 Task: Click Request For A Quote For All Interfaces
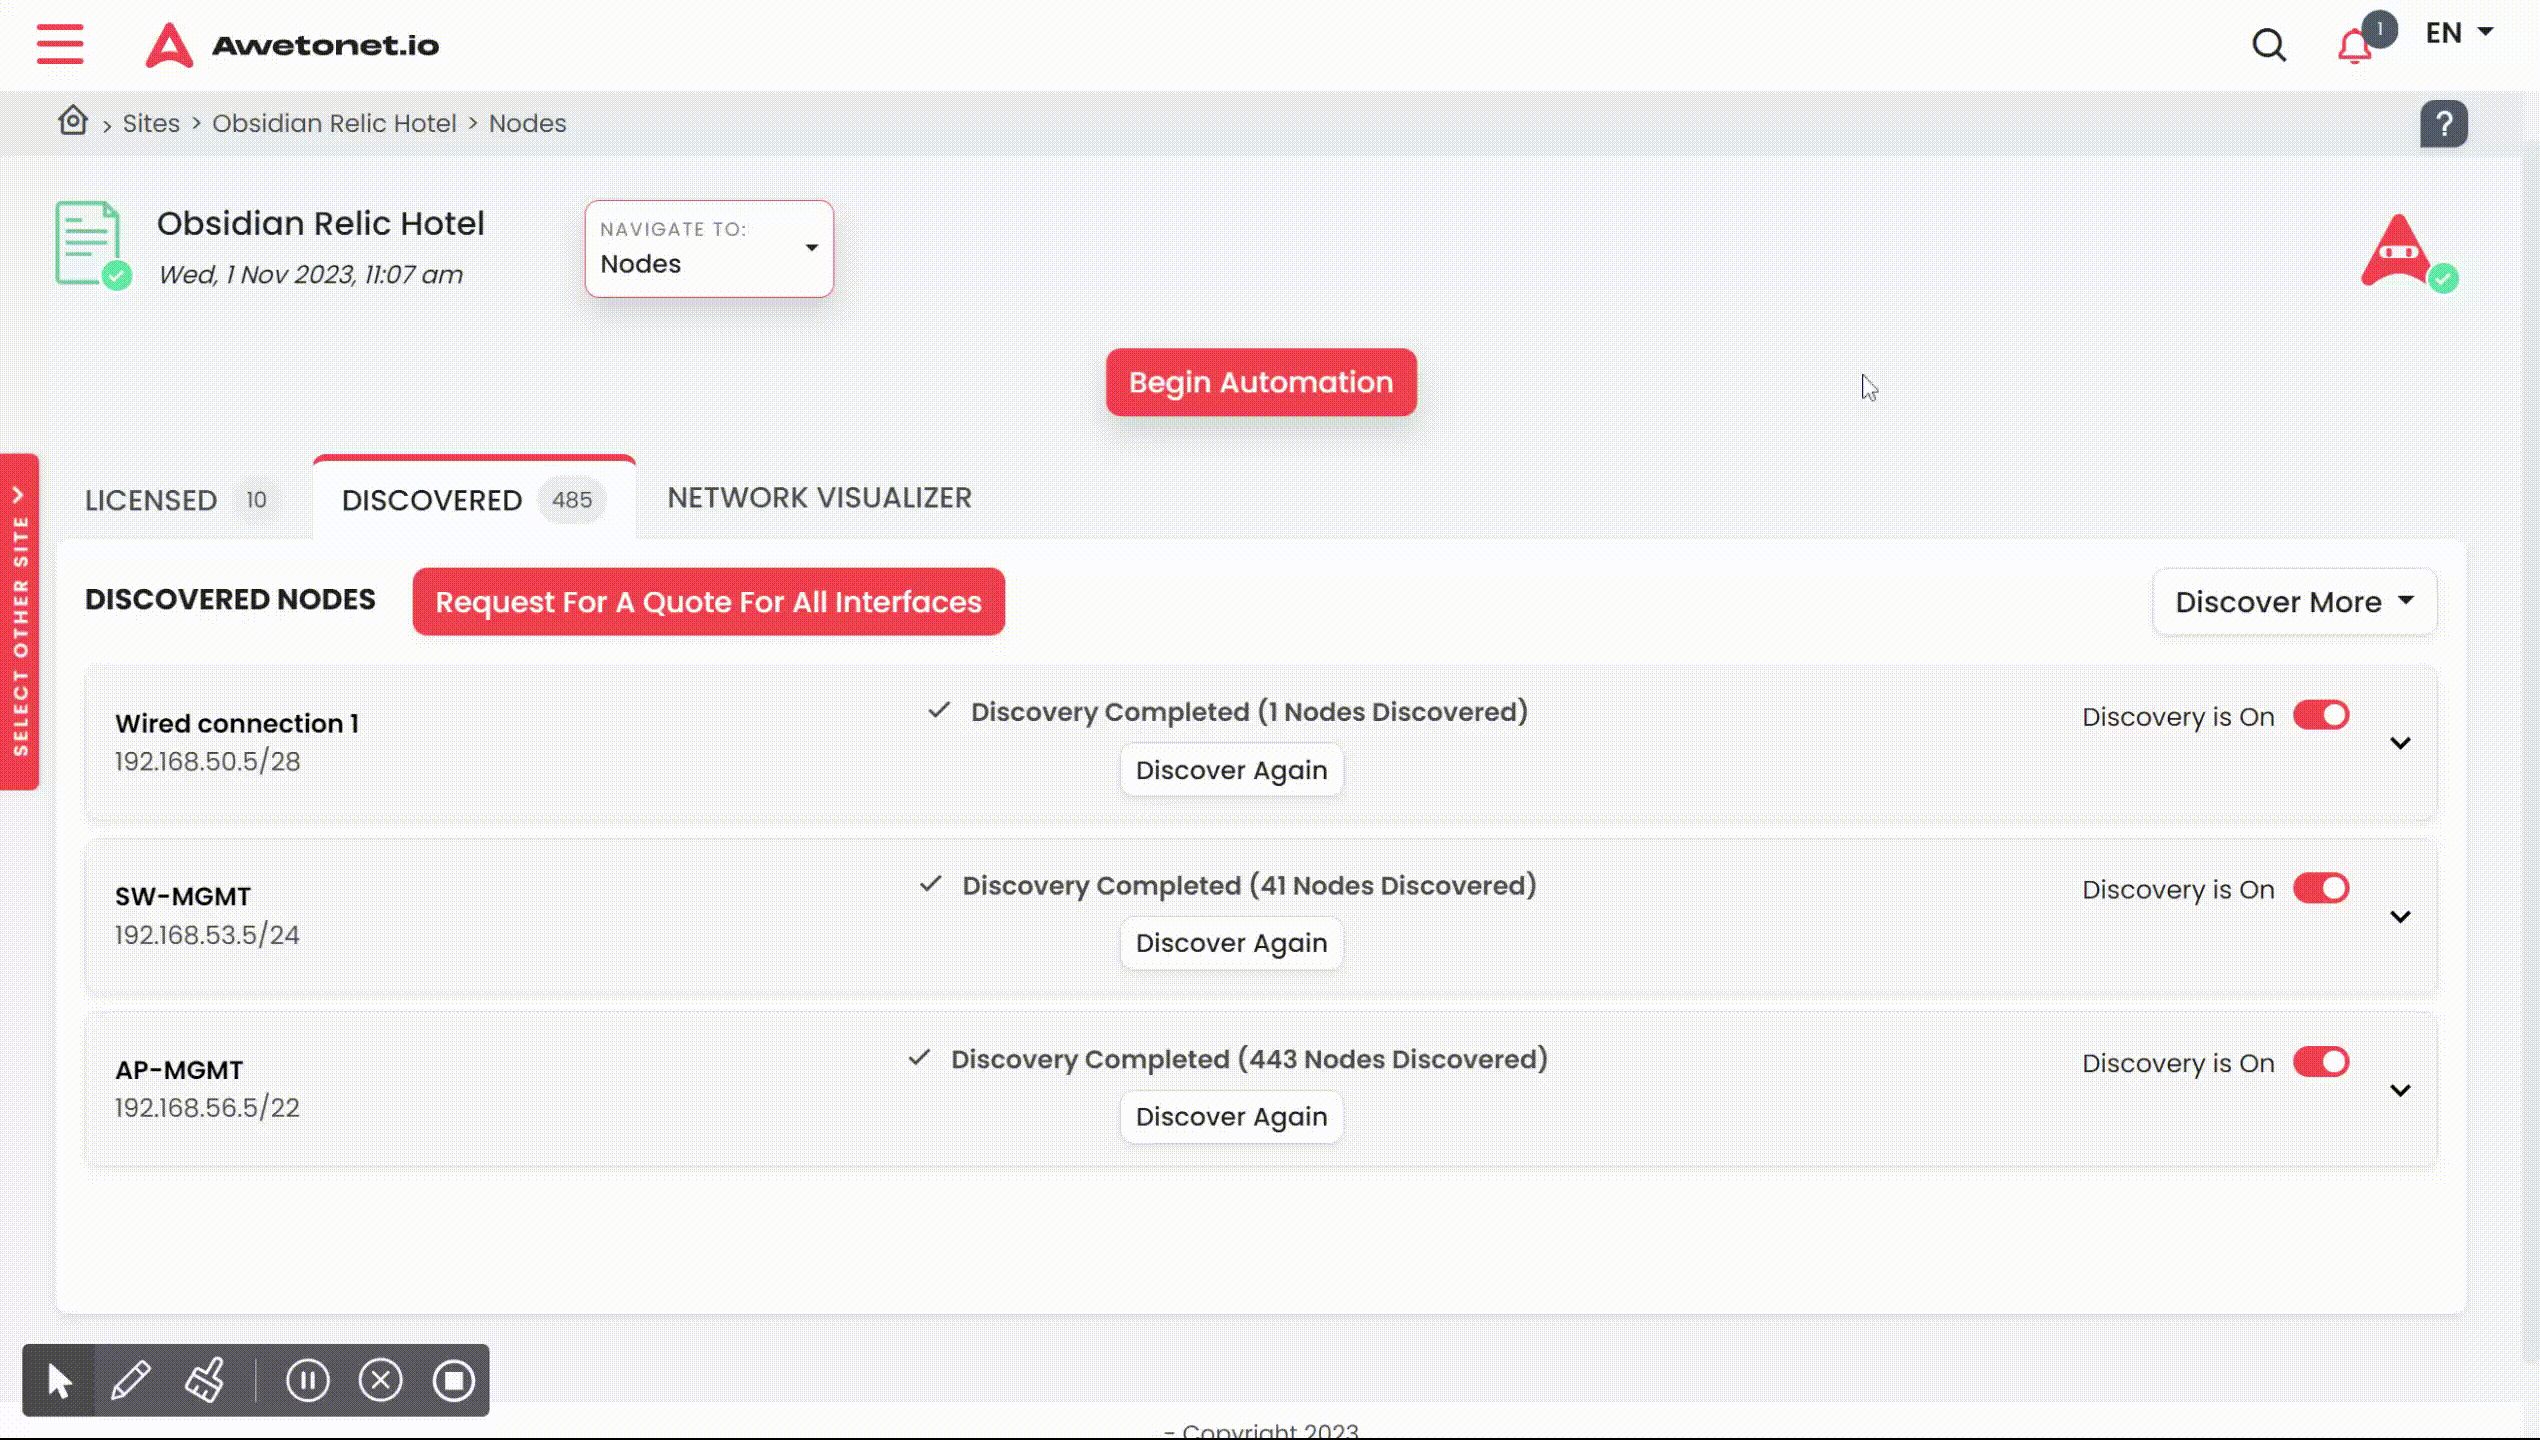[x=708, y=600]
